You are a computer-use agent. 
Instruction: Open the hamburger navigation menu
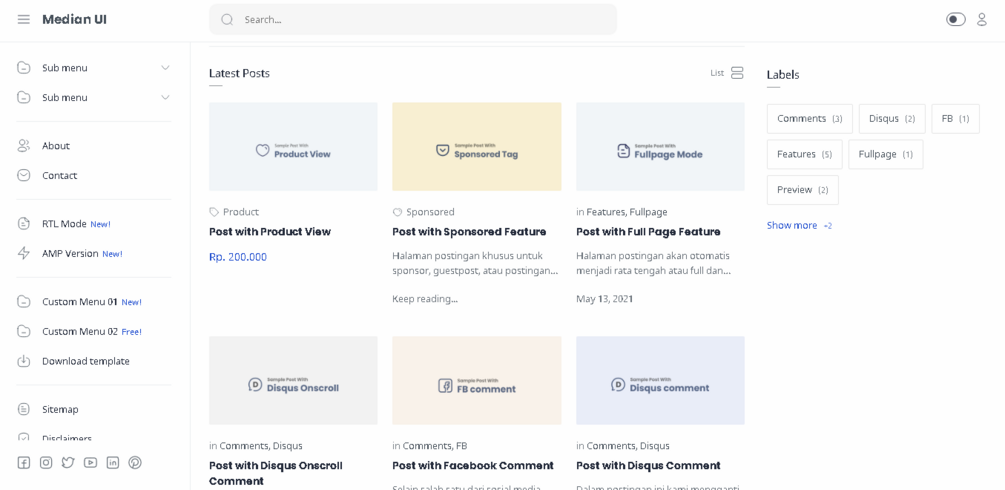tap(24, 19)
